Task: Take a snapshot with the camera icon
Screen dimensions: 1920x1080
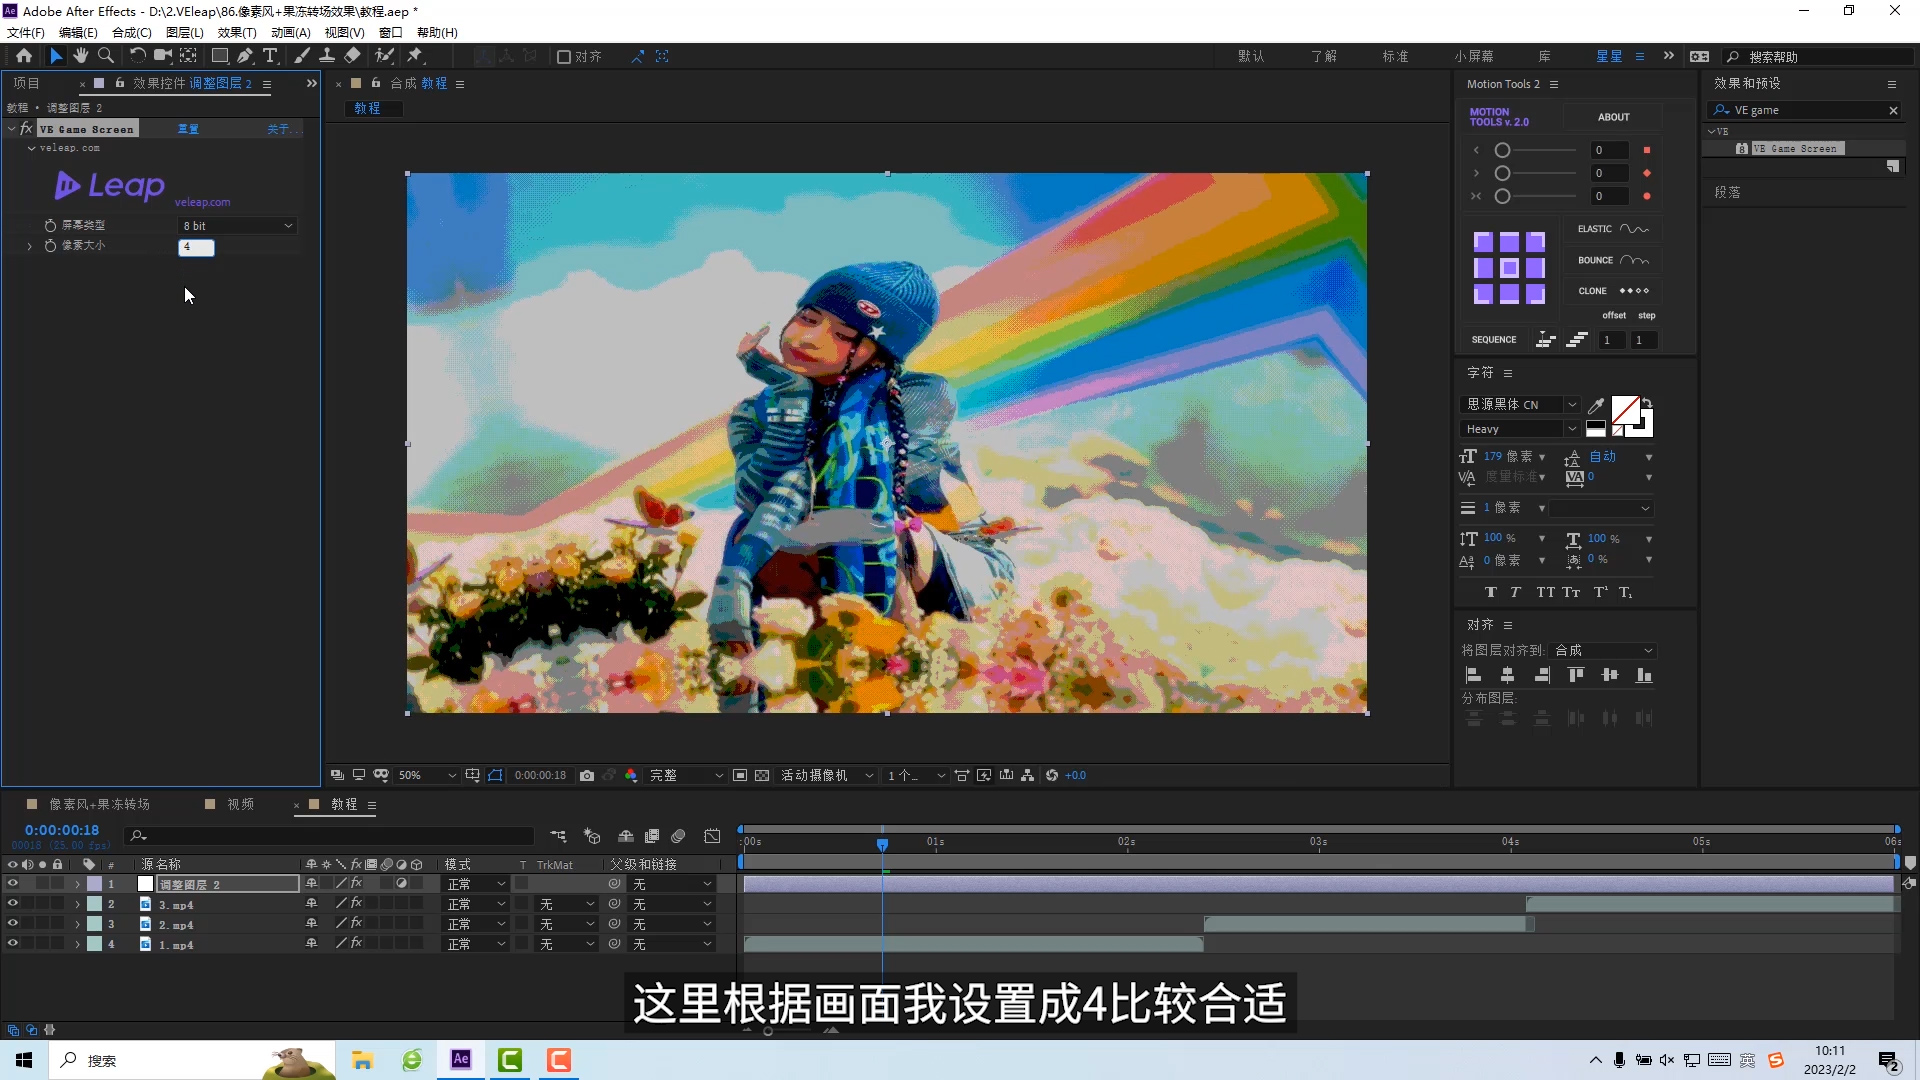Action: [587, 775]
